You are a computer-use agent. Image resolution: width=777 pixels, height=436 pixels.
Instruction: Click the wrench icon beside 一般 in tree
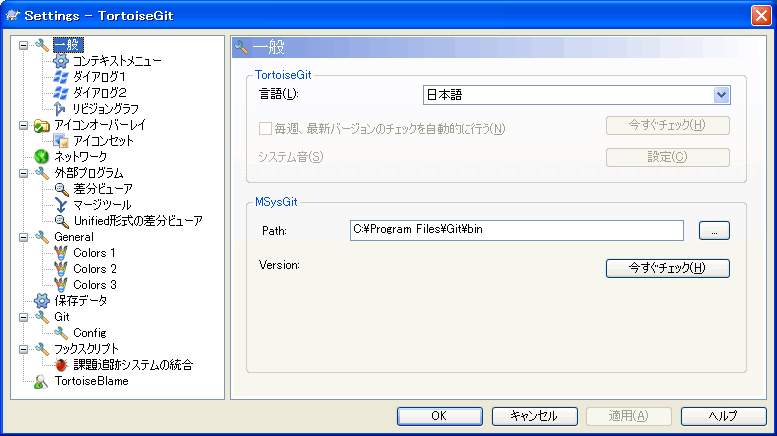tap(42, 45)
